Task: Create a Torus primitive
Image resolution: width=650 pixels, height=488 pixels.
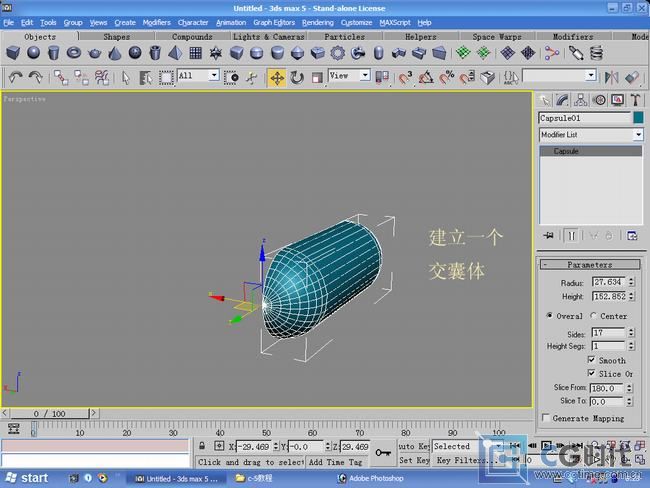Action: point(74,53)
